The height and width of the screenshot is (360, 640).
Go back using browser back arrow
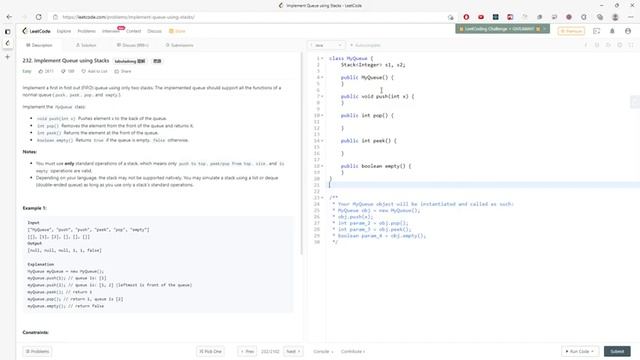(9, 17)
